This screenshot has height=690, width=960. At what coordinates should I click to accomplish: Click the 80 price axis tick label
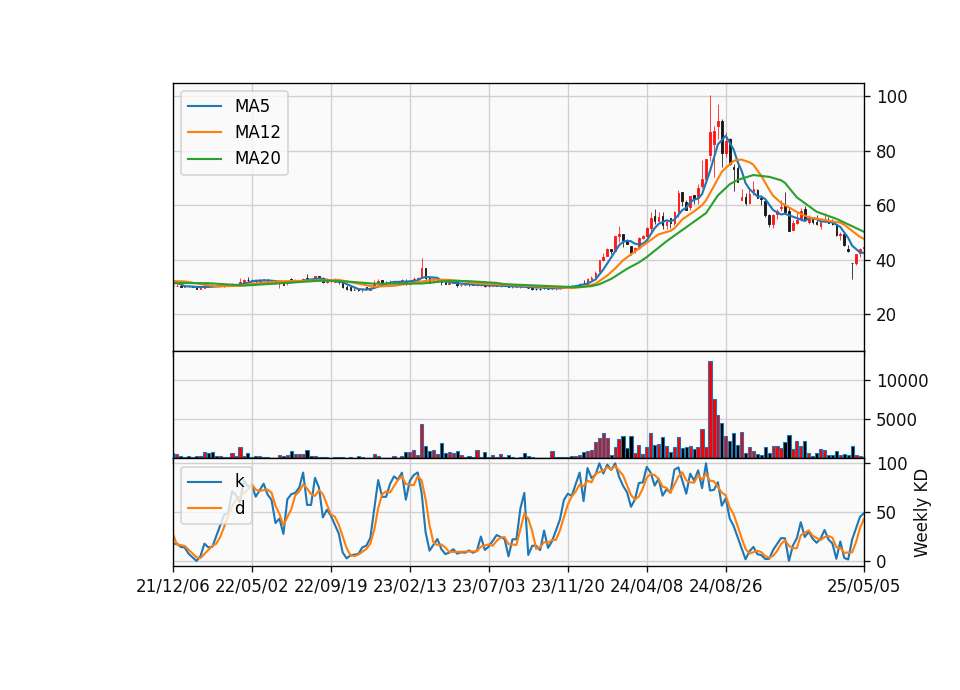[x=886, y=152]
